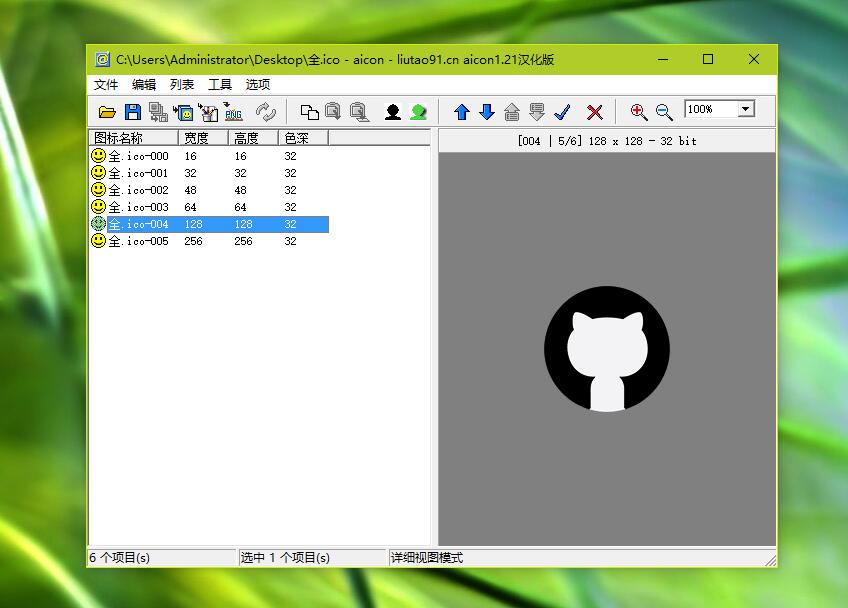Open the 100% zoom dropdown arrow
848x608 pixels.
pos(746,109)
